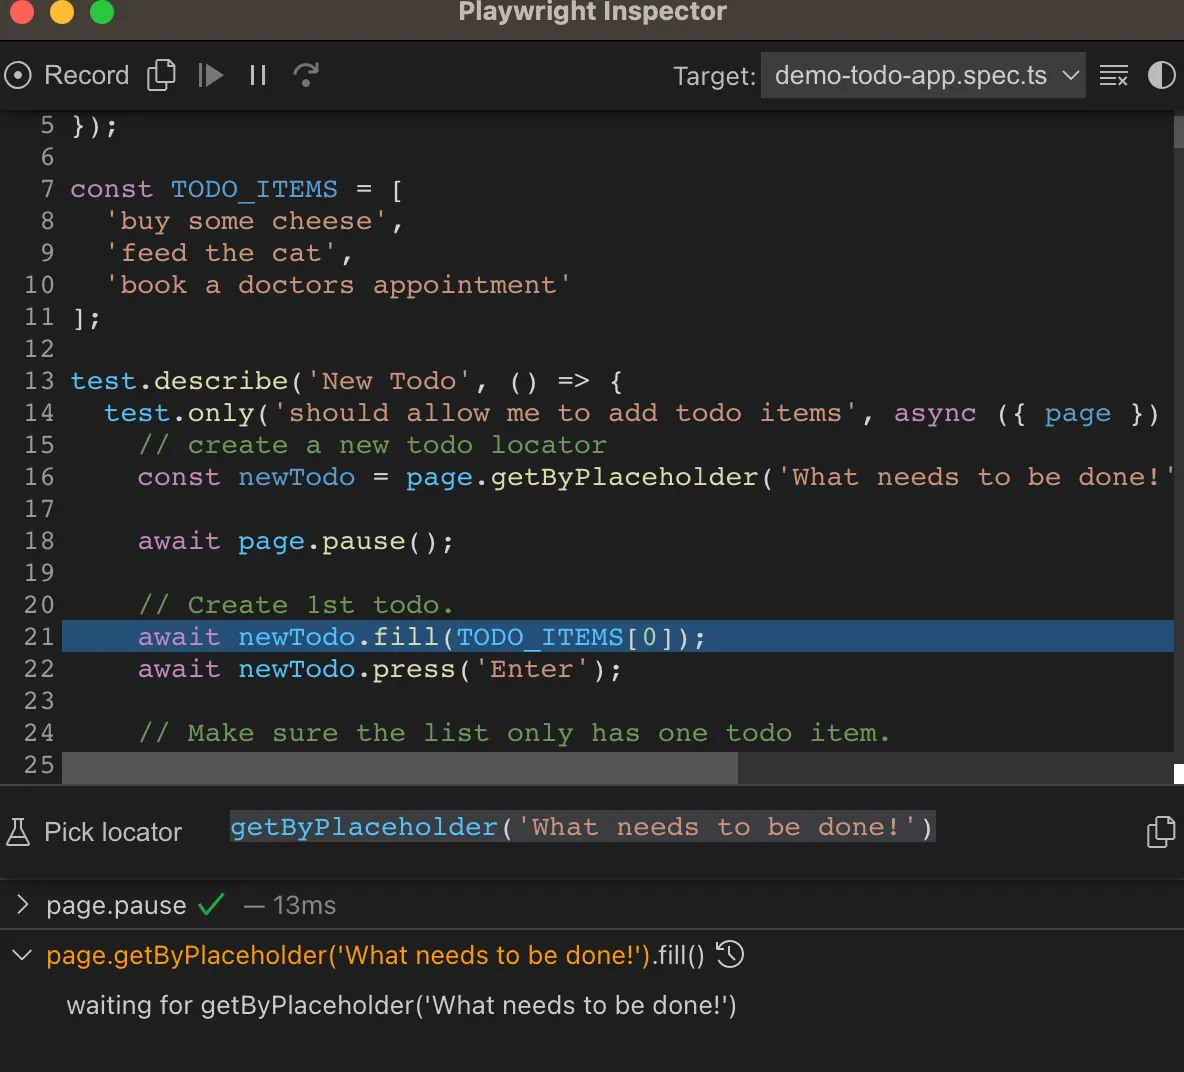This screenshot has width=1184, height=1072.
Task: Open the Target file dropdown demo-todo-app.spec.ts
Action: [x=923, y=75]
